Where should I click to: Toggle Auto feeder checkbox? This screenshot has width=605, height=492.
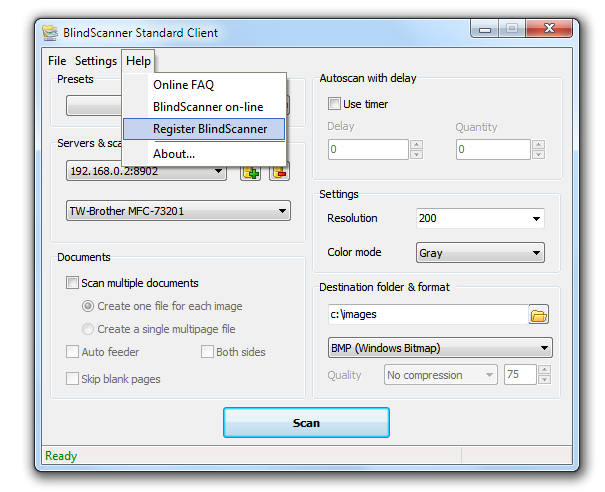72,352
